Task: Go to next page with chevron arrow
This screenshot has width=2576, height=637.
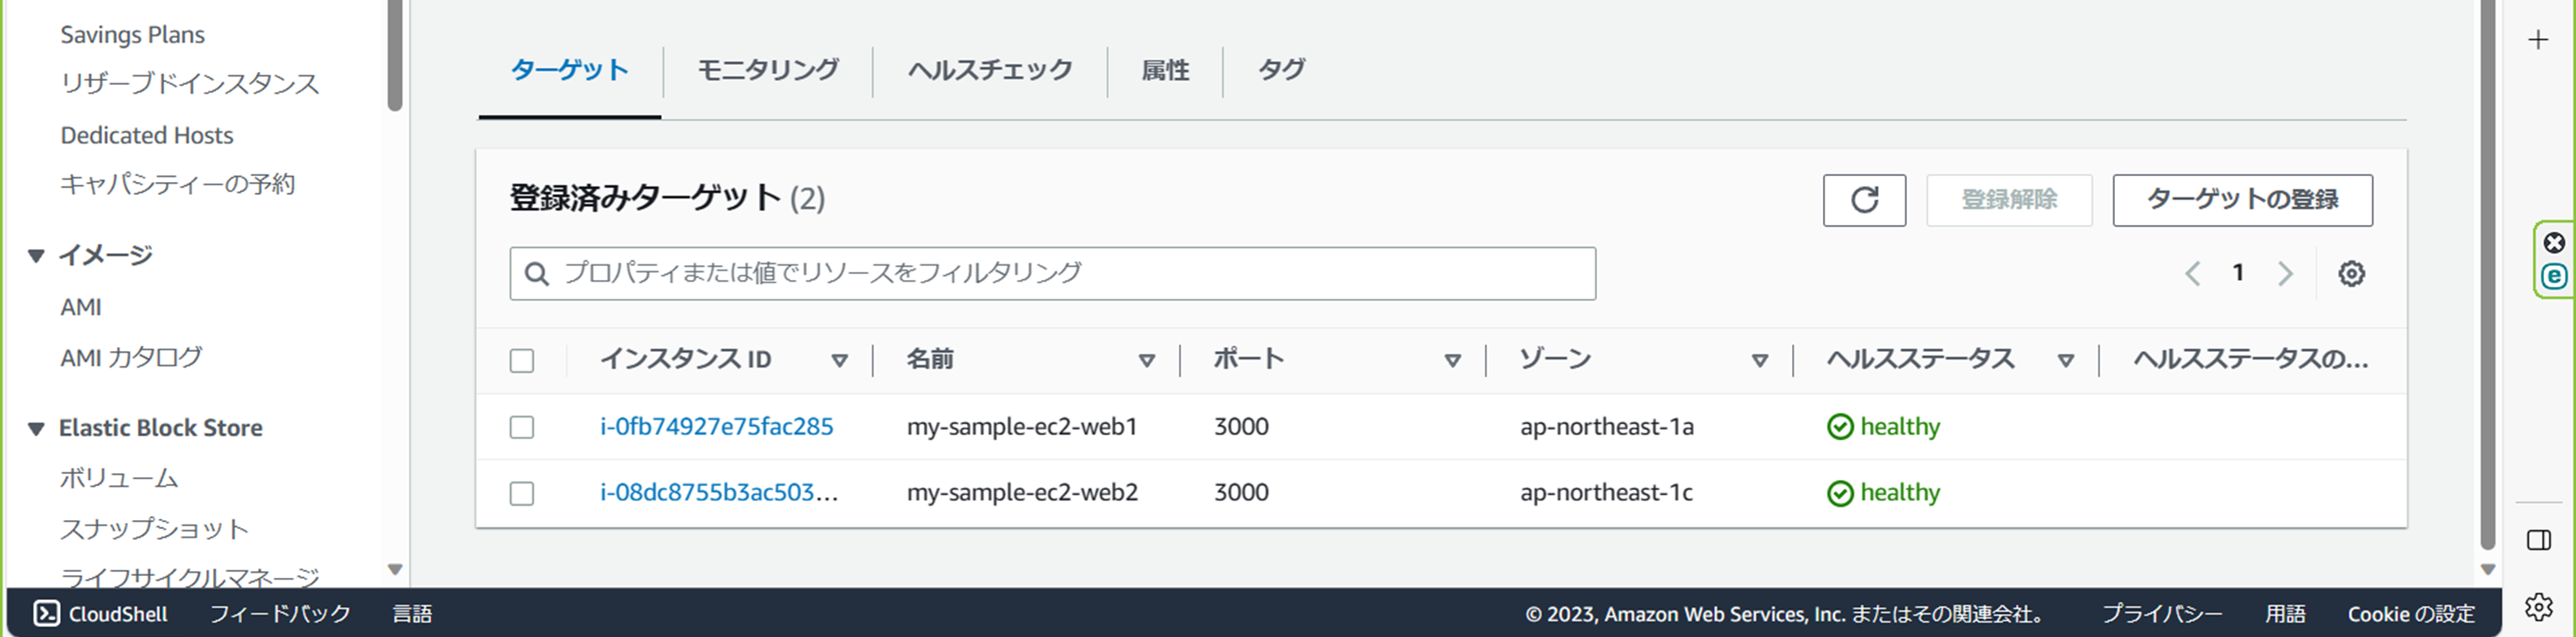Action: click(2285, 273)
